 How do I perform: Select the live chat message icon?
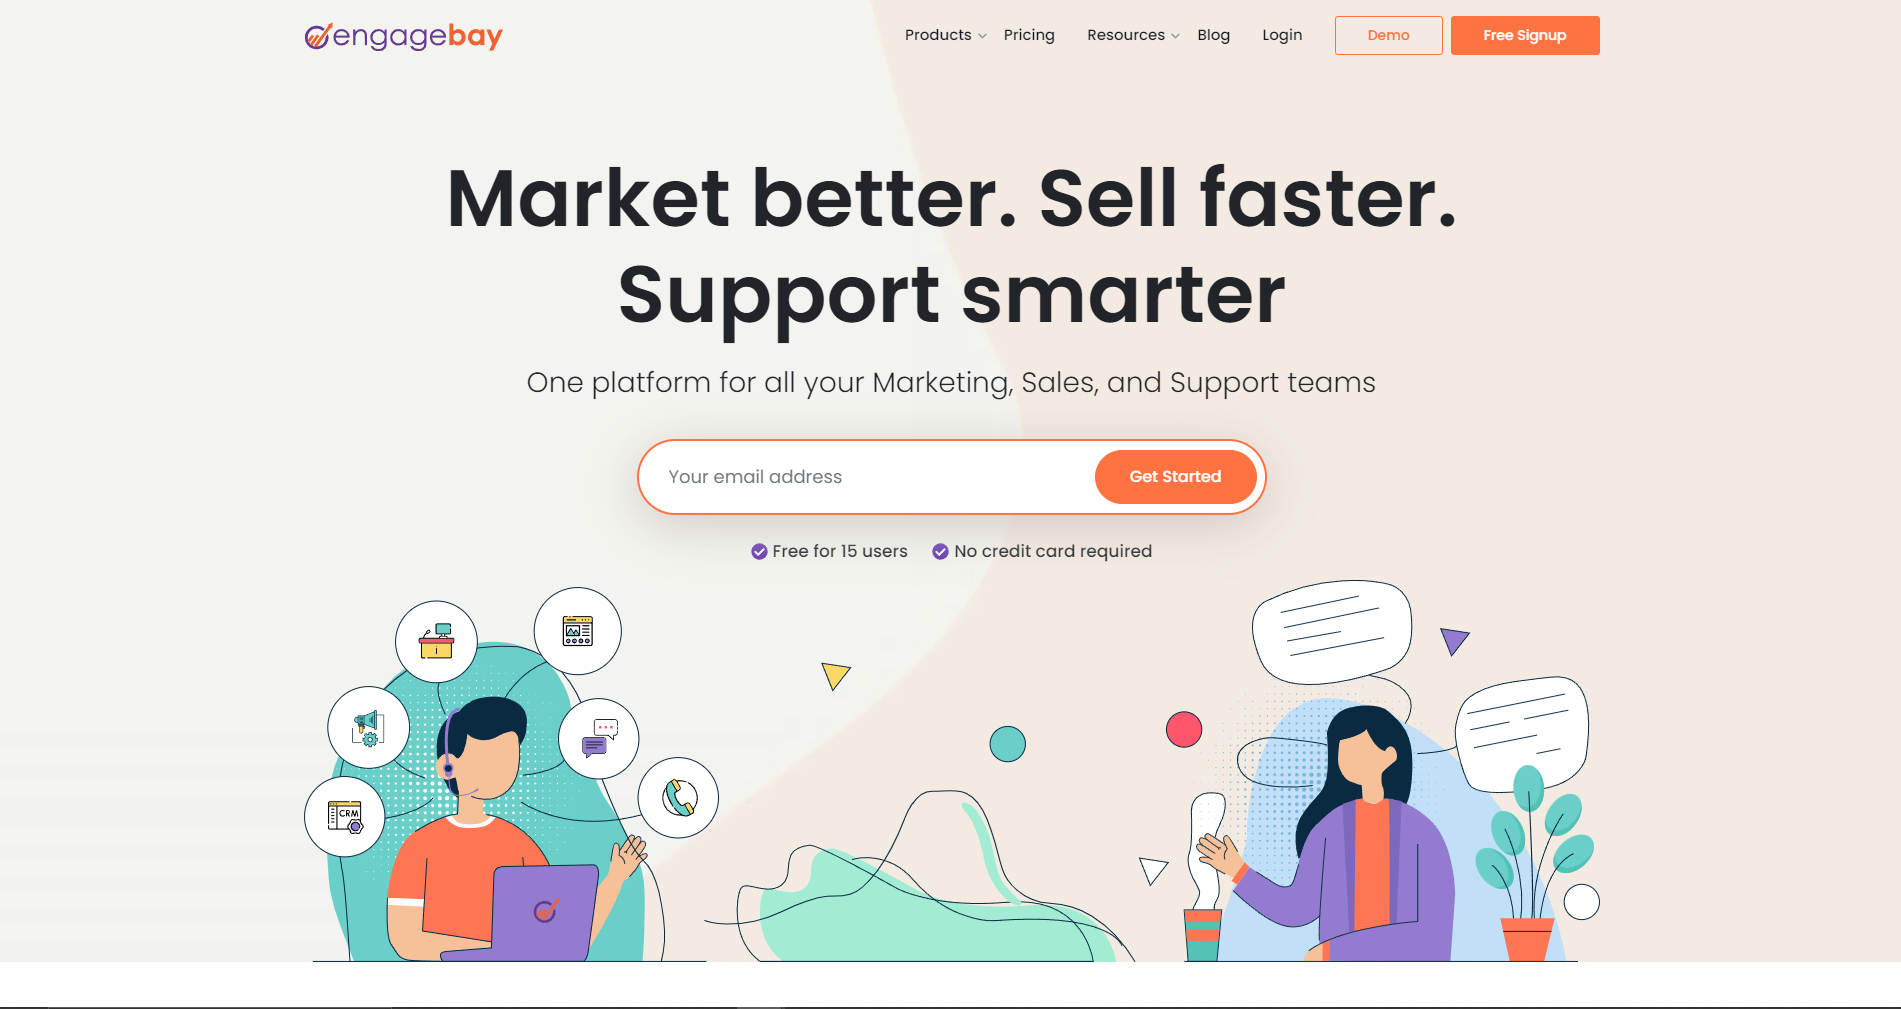(599, 739)
